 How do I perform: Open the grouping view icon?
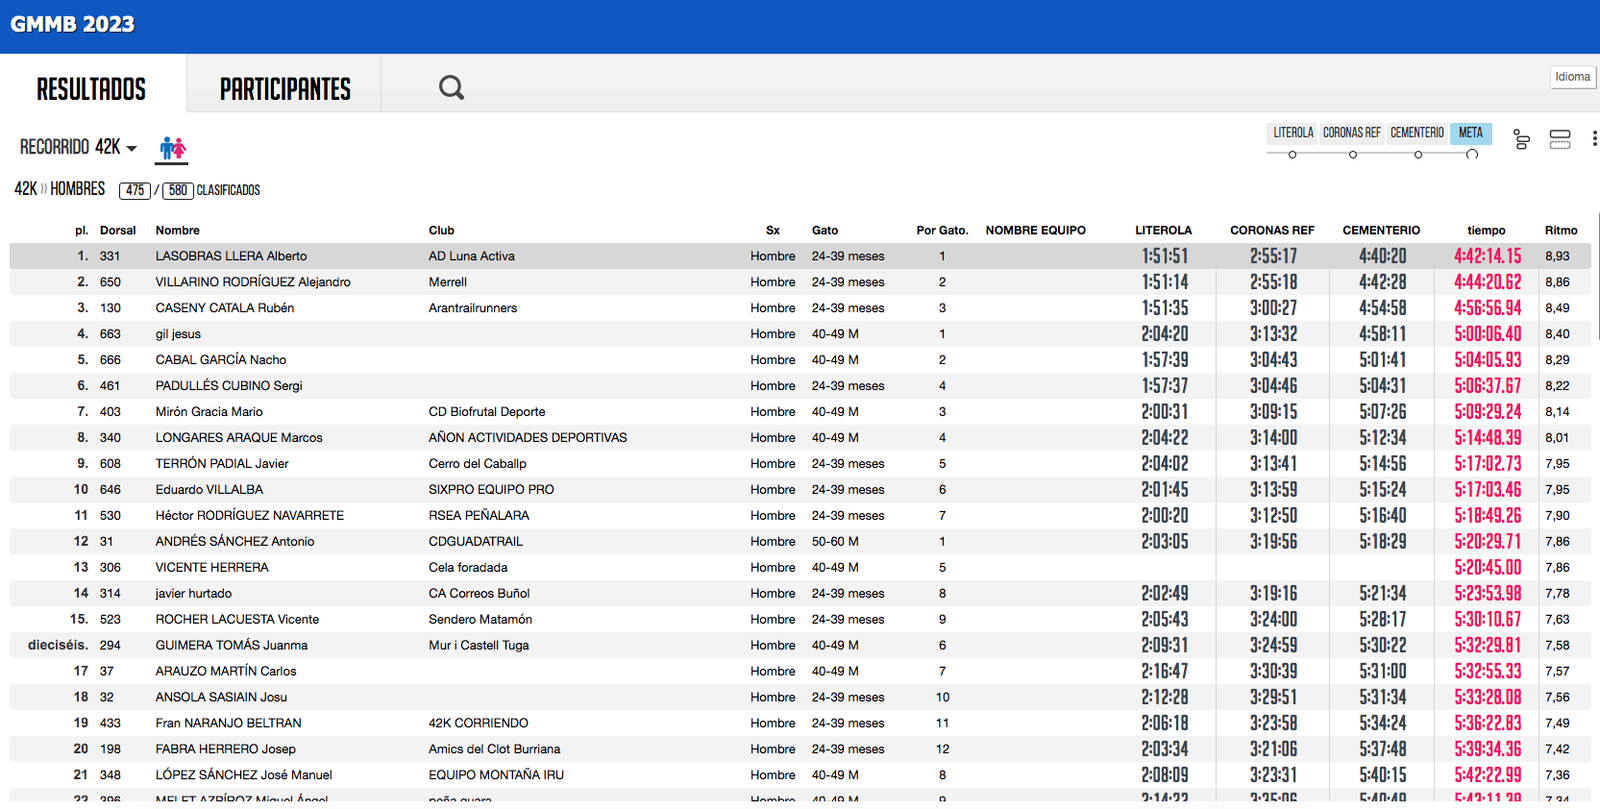(1521, 139)
